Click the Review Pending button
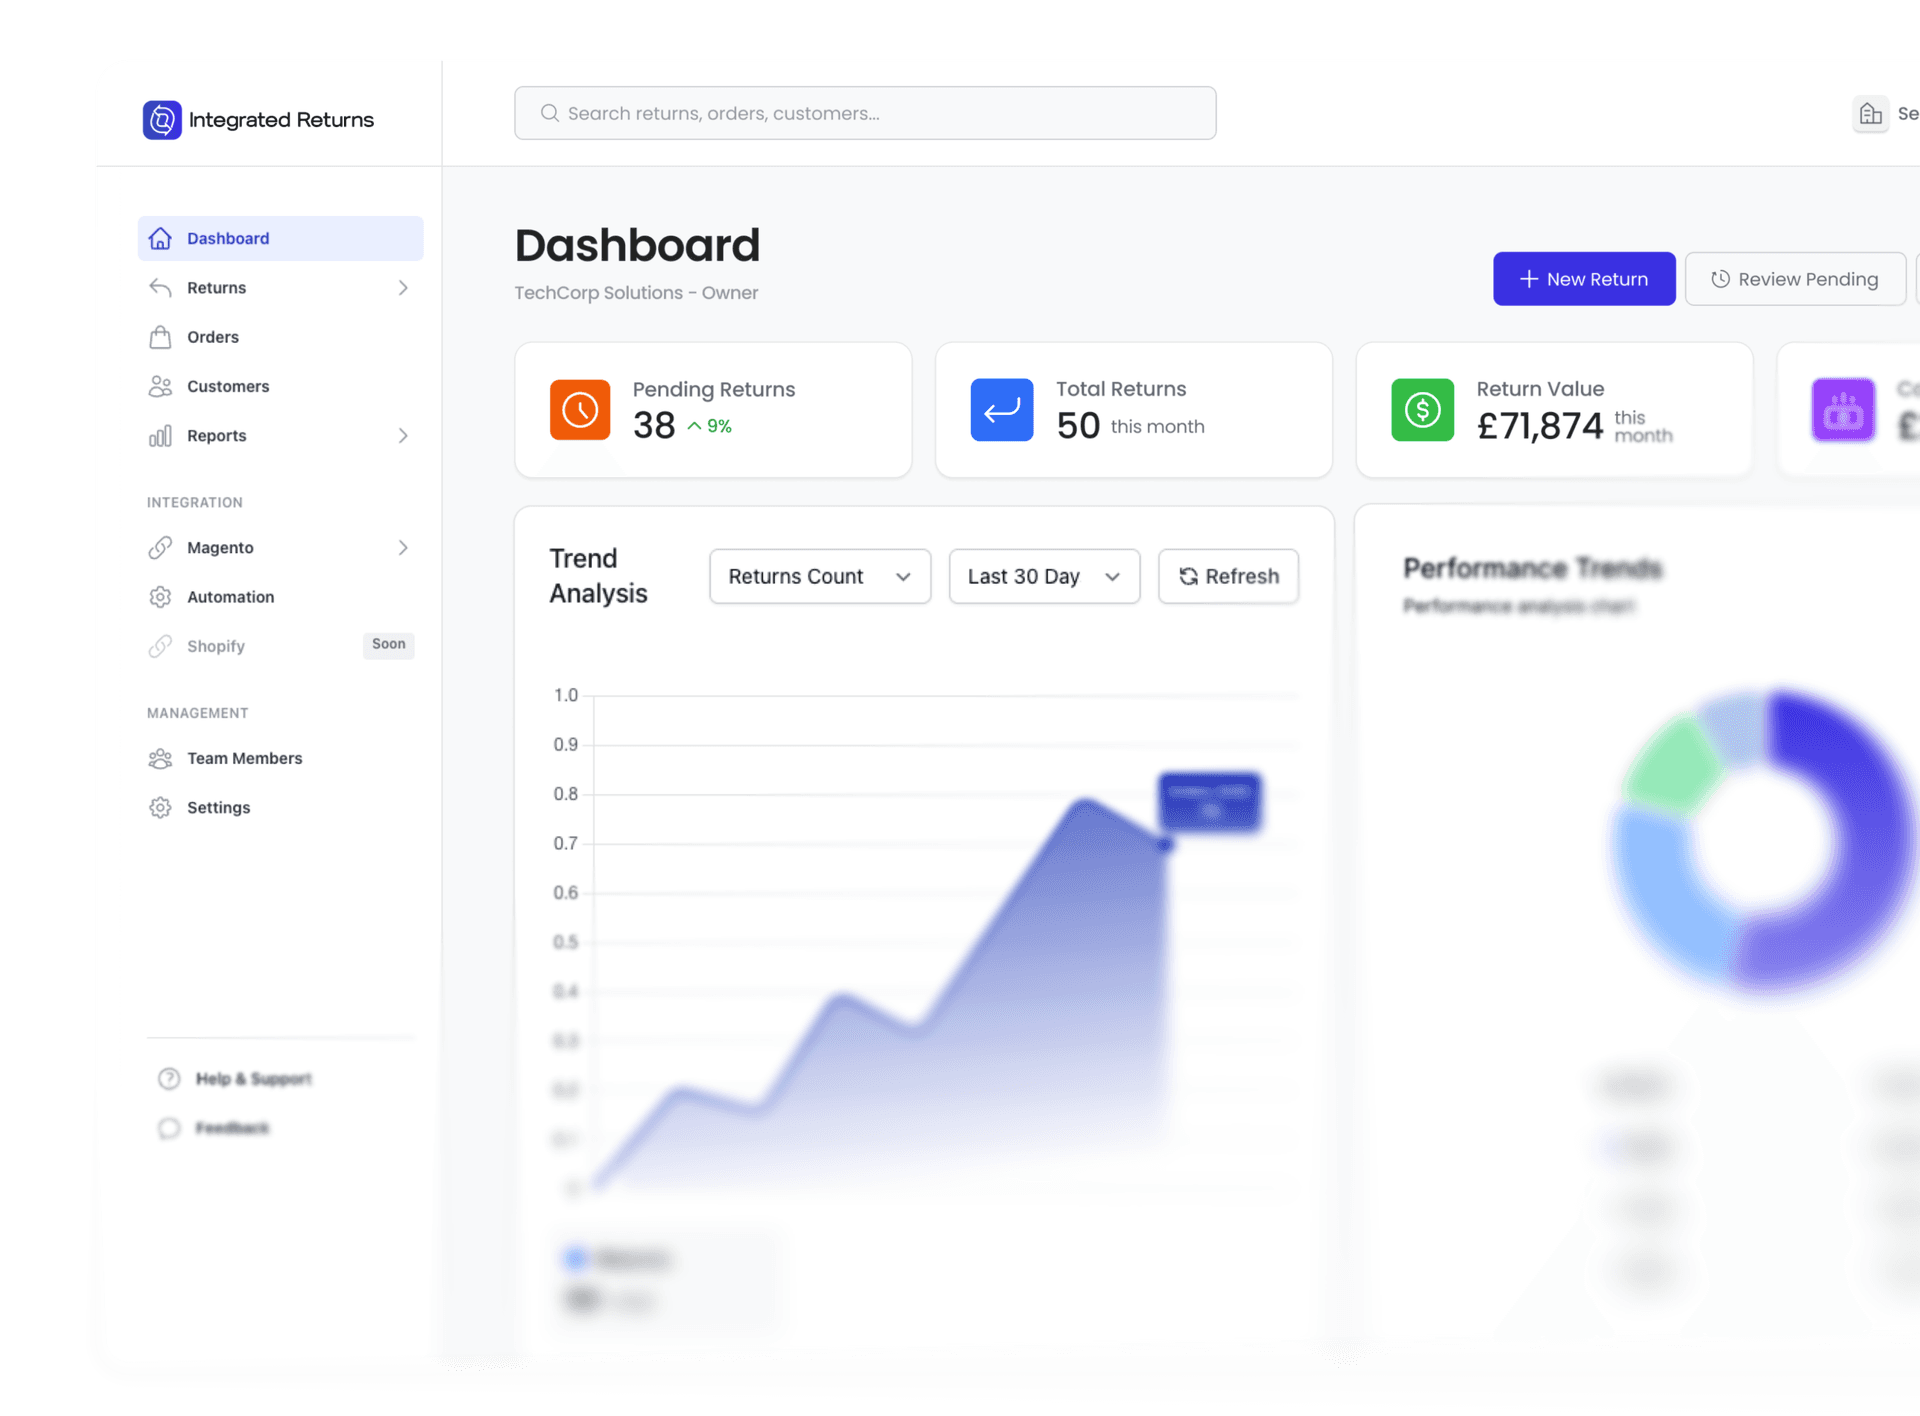This screenshot has height=1416, width=1920. tap(1795, 279)
